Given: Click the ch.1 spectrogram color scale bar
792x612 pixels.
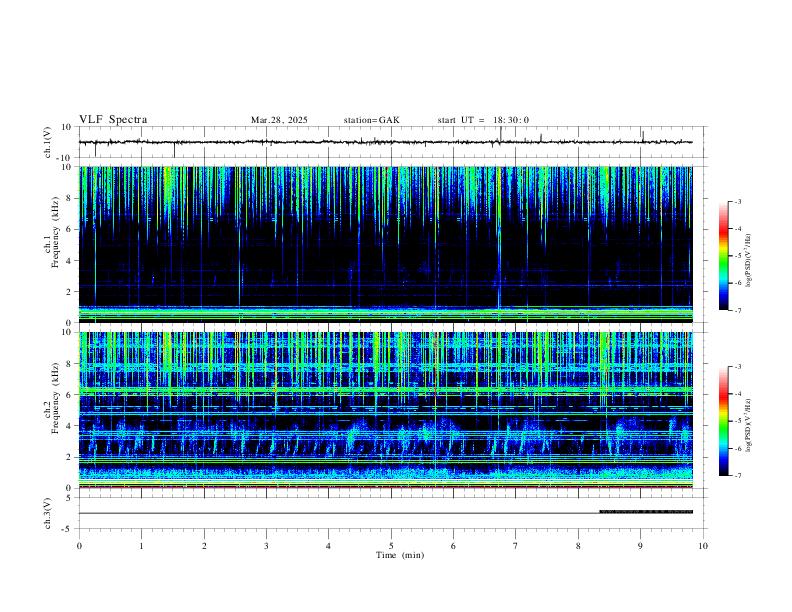Looking at the screenshot, I should click(x=724, y=256).
